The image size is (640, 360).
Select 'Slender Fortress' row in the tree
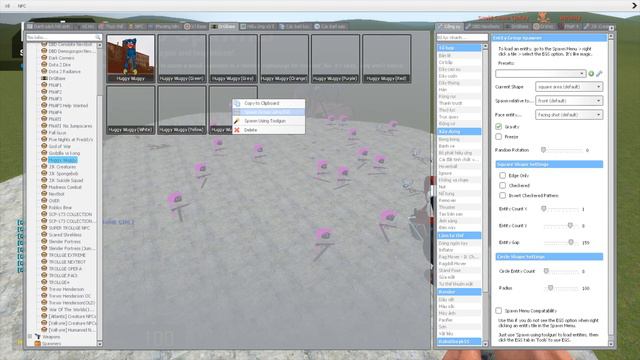64,242
